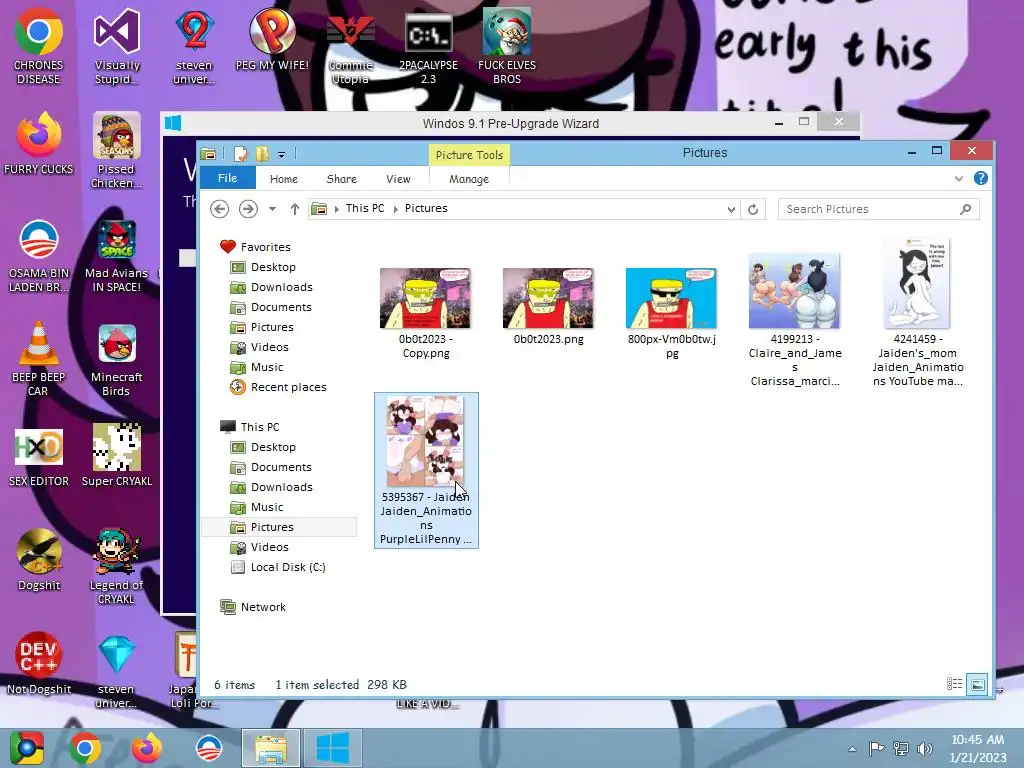This screenshot has width=1024, height=768.
Task: Select the 0b0t2023 - Copy.png thumbnail
Action: 425,298
